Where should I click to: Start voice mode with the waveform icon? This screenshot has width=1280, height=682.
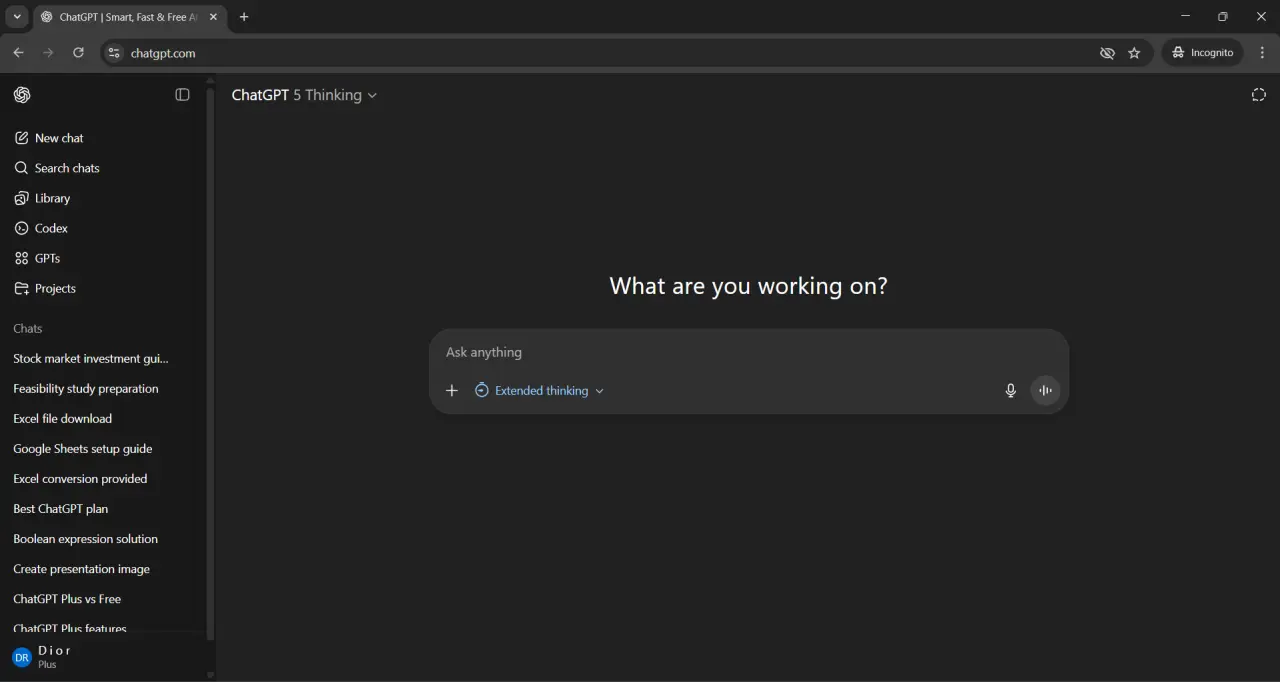coord(1045,391)
